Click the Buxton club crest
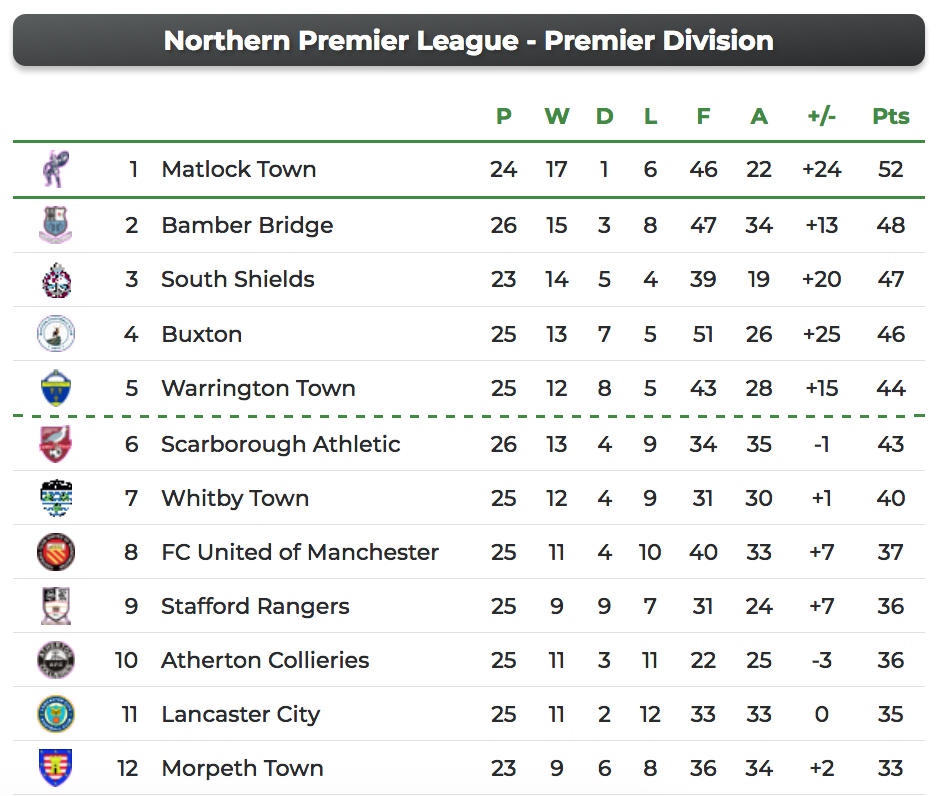Screen dimensions: 936x796 (56, 333)
